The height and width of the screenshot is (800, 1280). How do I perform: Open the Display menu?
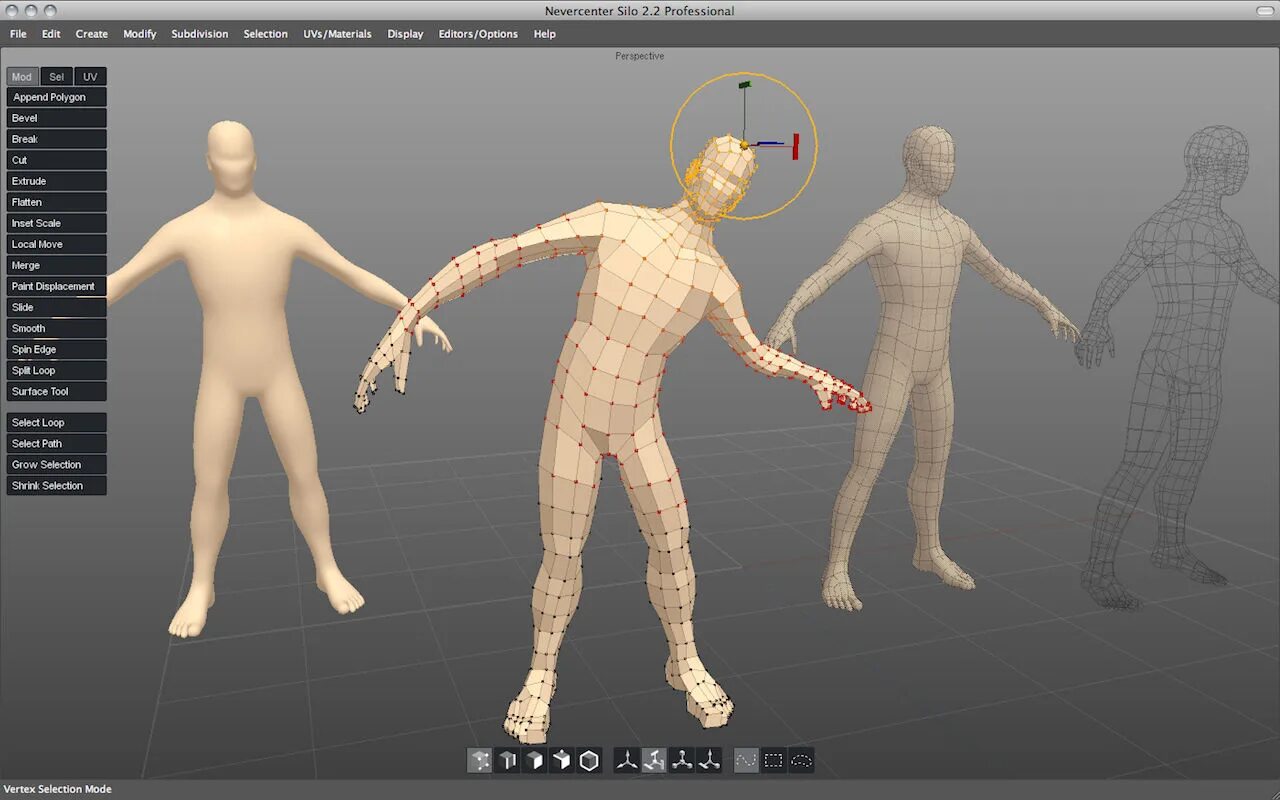click(x=405, y=34)
